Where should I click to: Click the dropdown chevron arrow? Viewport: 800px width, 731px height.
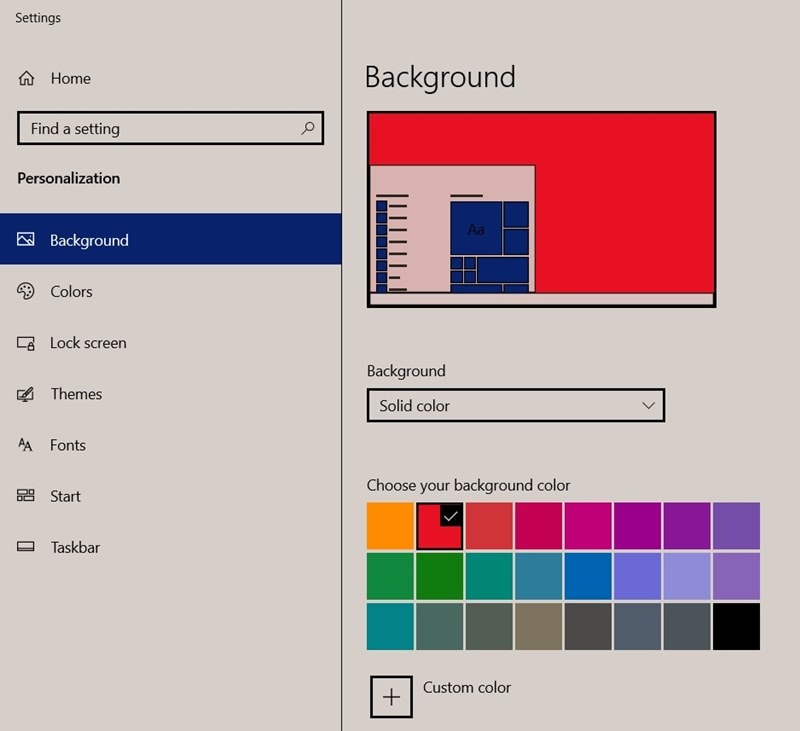click(x=648, y=406)
